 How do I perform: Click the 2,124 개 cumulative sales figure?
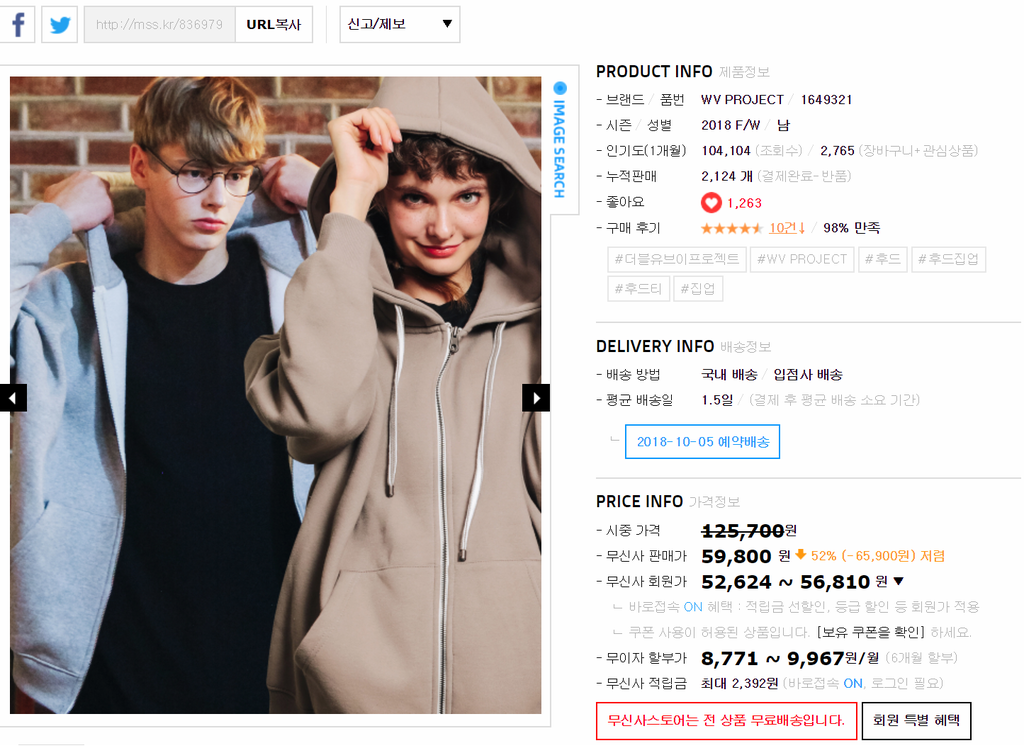727,176
